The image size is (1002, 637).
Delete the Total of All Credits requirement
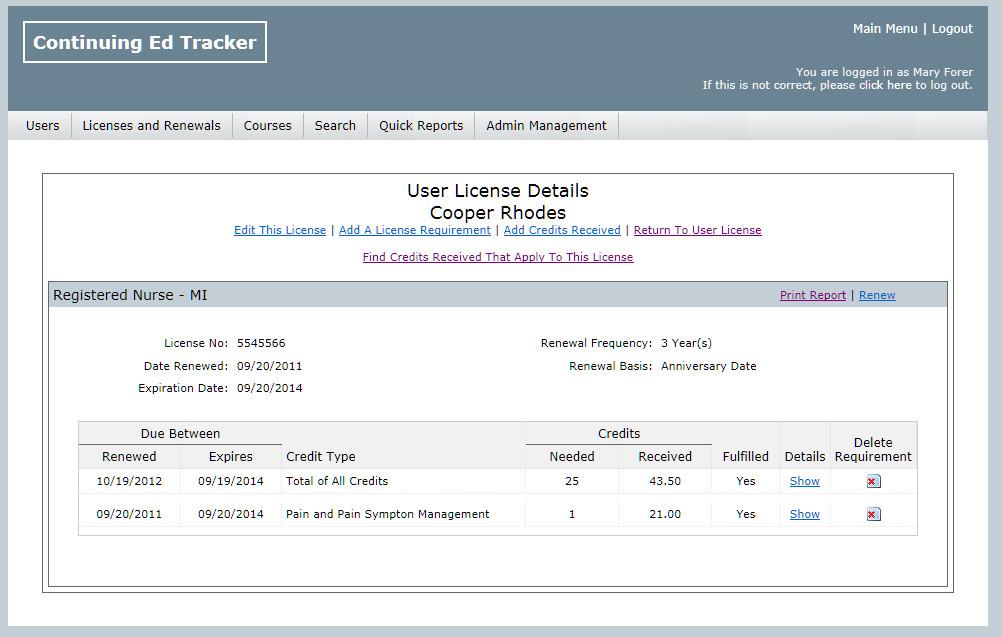pos(872,481)
